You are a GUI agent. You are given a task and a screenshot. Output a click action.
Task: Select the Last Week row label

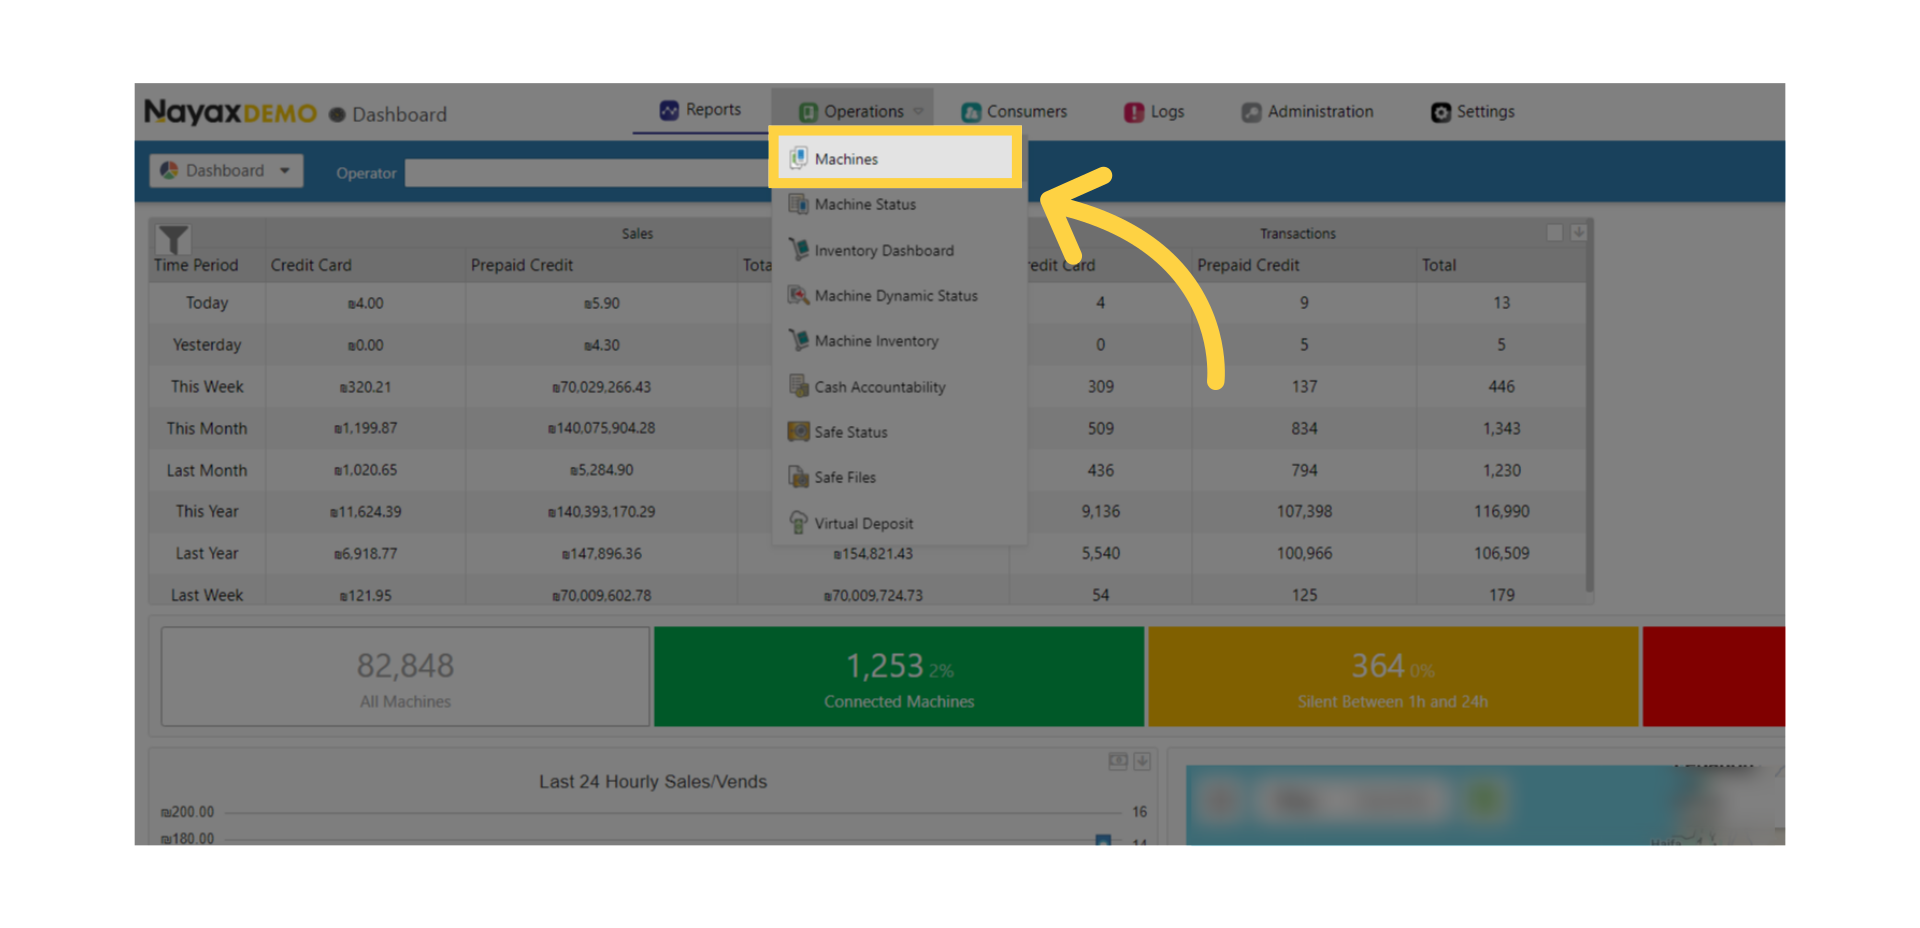coord(207,595)
